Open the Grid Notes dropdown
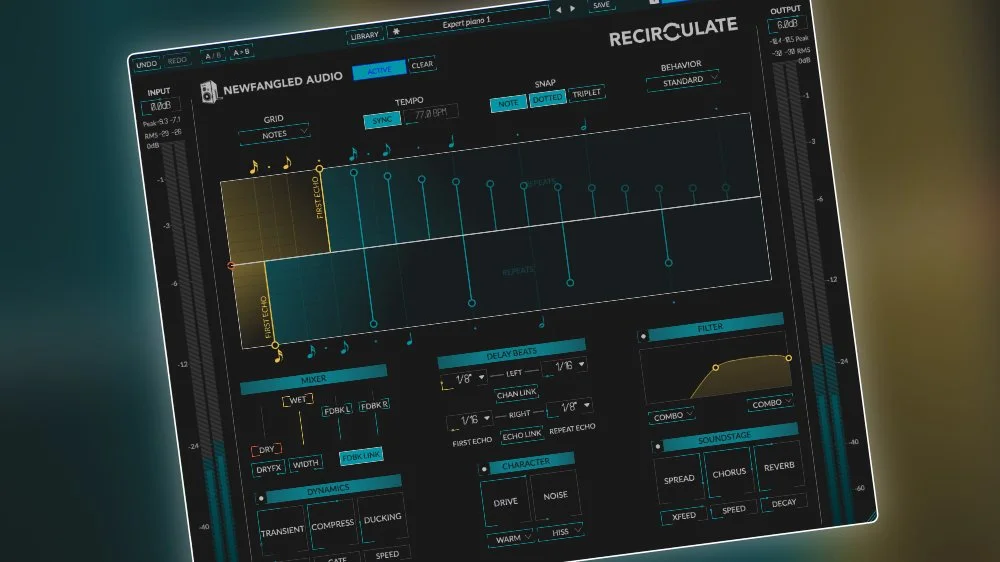The image size is (1000, 562). coord(274,135)
